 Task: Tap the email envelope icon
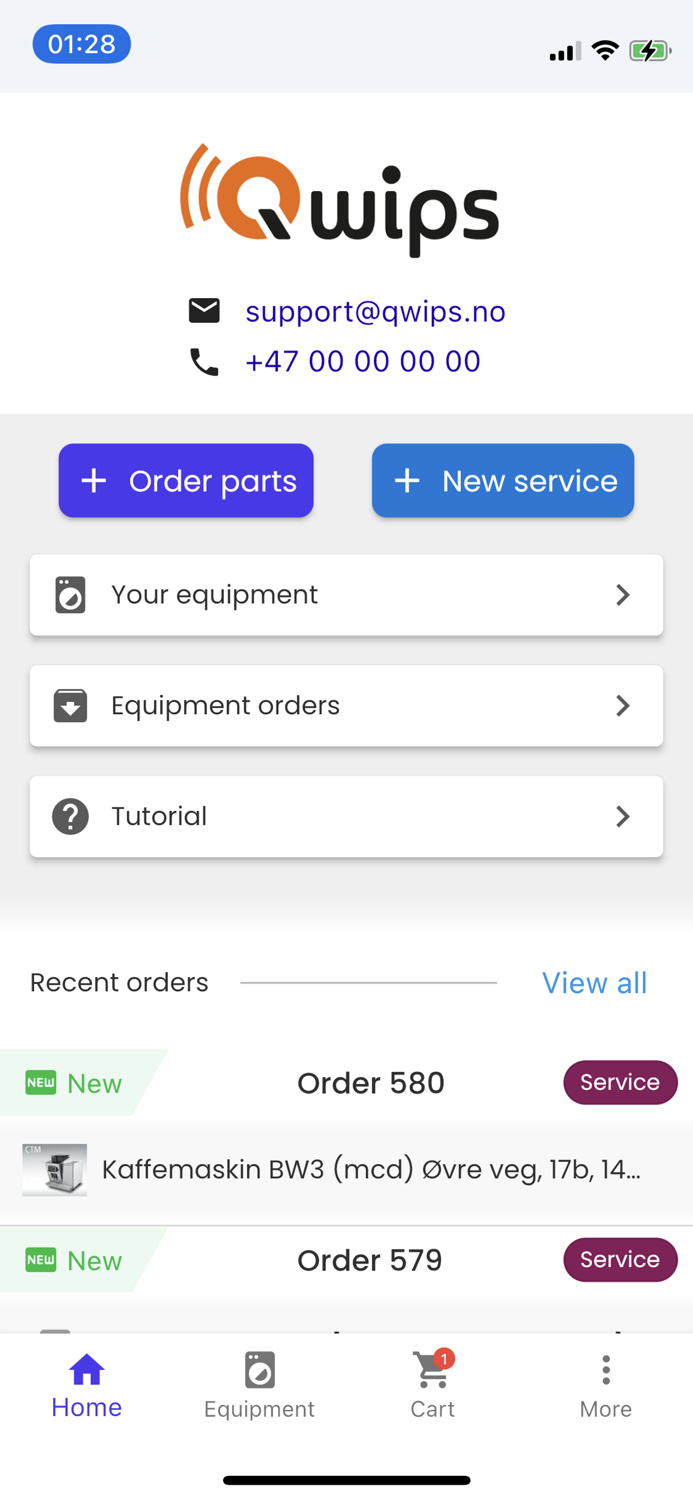[x=204, y=310]
